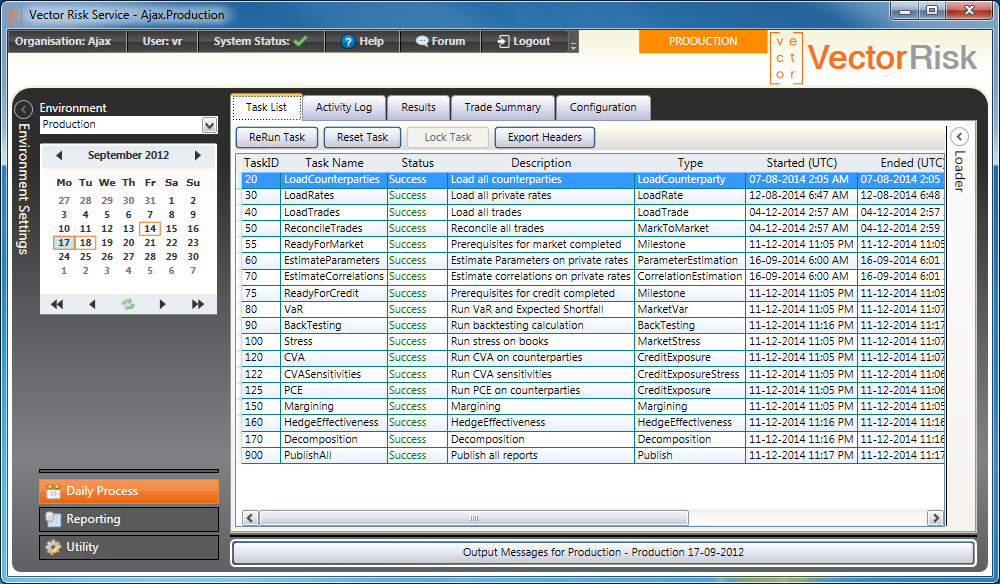This screenshot has height=584, width=1000.
Task: Sort by Type column header
Action: pyautogui.click(x=690, y=163)
